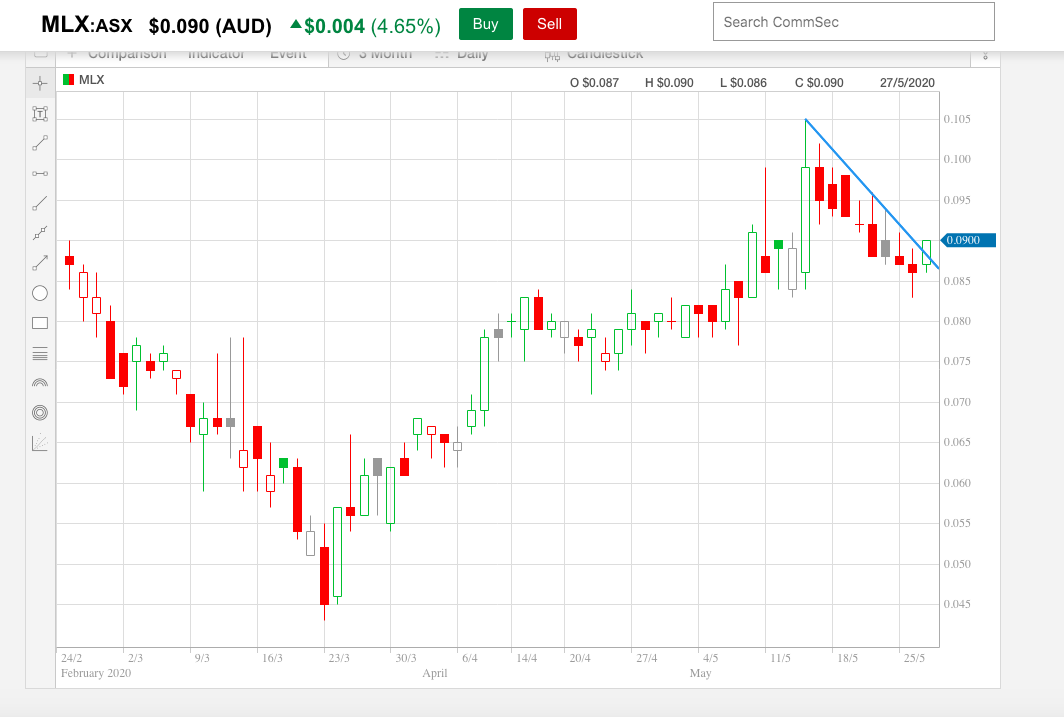Select the blue downward trendline on chart
The image size is (1064, 717).
(x=872, y=194)
